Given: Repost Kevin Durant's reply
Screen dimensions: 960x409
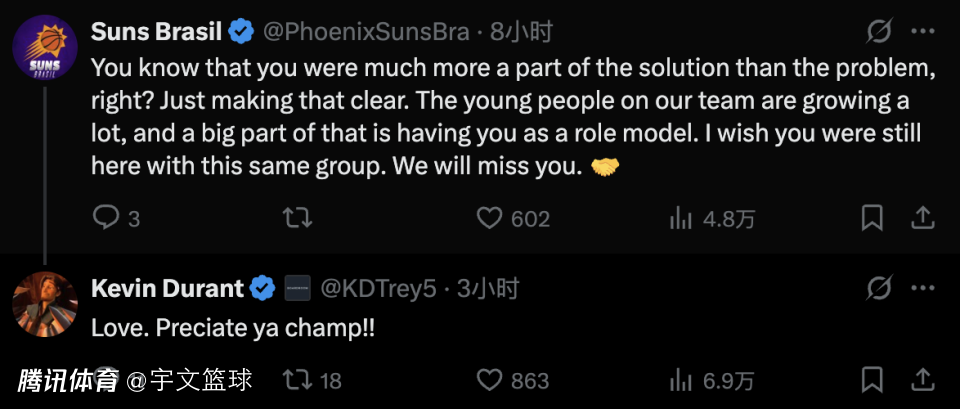Looking at the screenshot, I should pyautogui.click(x=296, y=380).
